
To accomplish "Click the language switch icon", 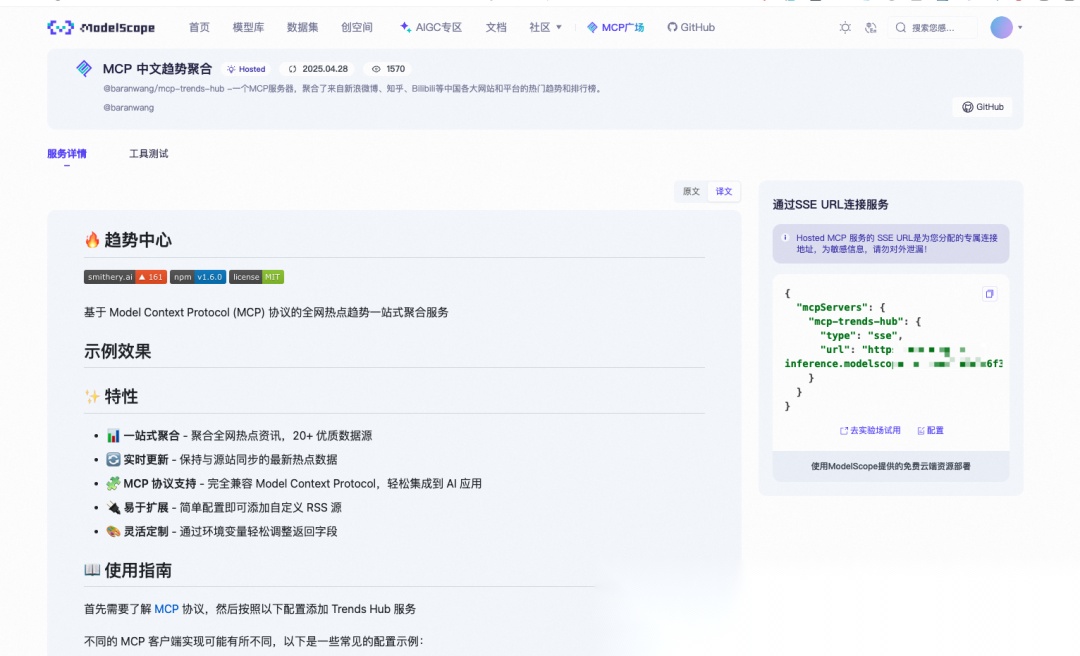I will (x=871, y=28).
